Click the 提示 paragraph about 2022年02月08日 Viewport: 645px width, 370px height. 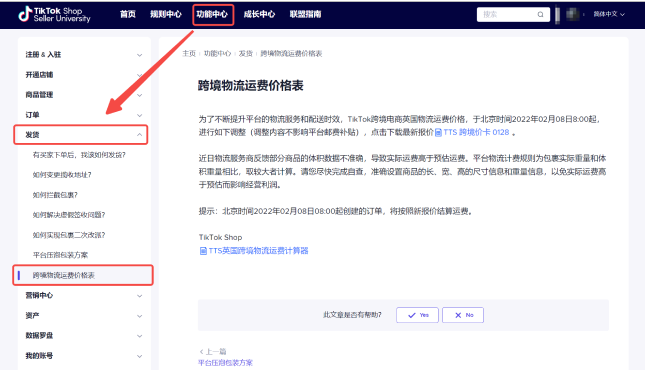tap(336, 212)
